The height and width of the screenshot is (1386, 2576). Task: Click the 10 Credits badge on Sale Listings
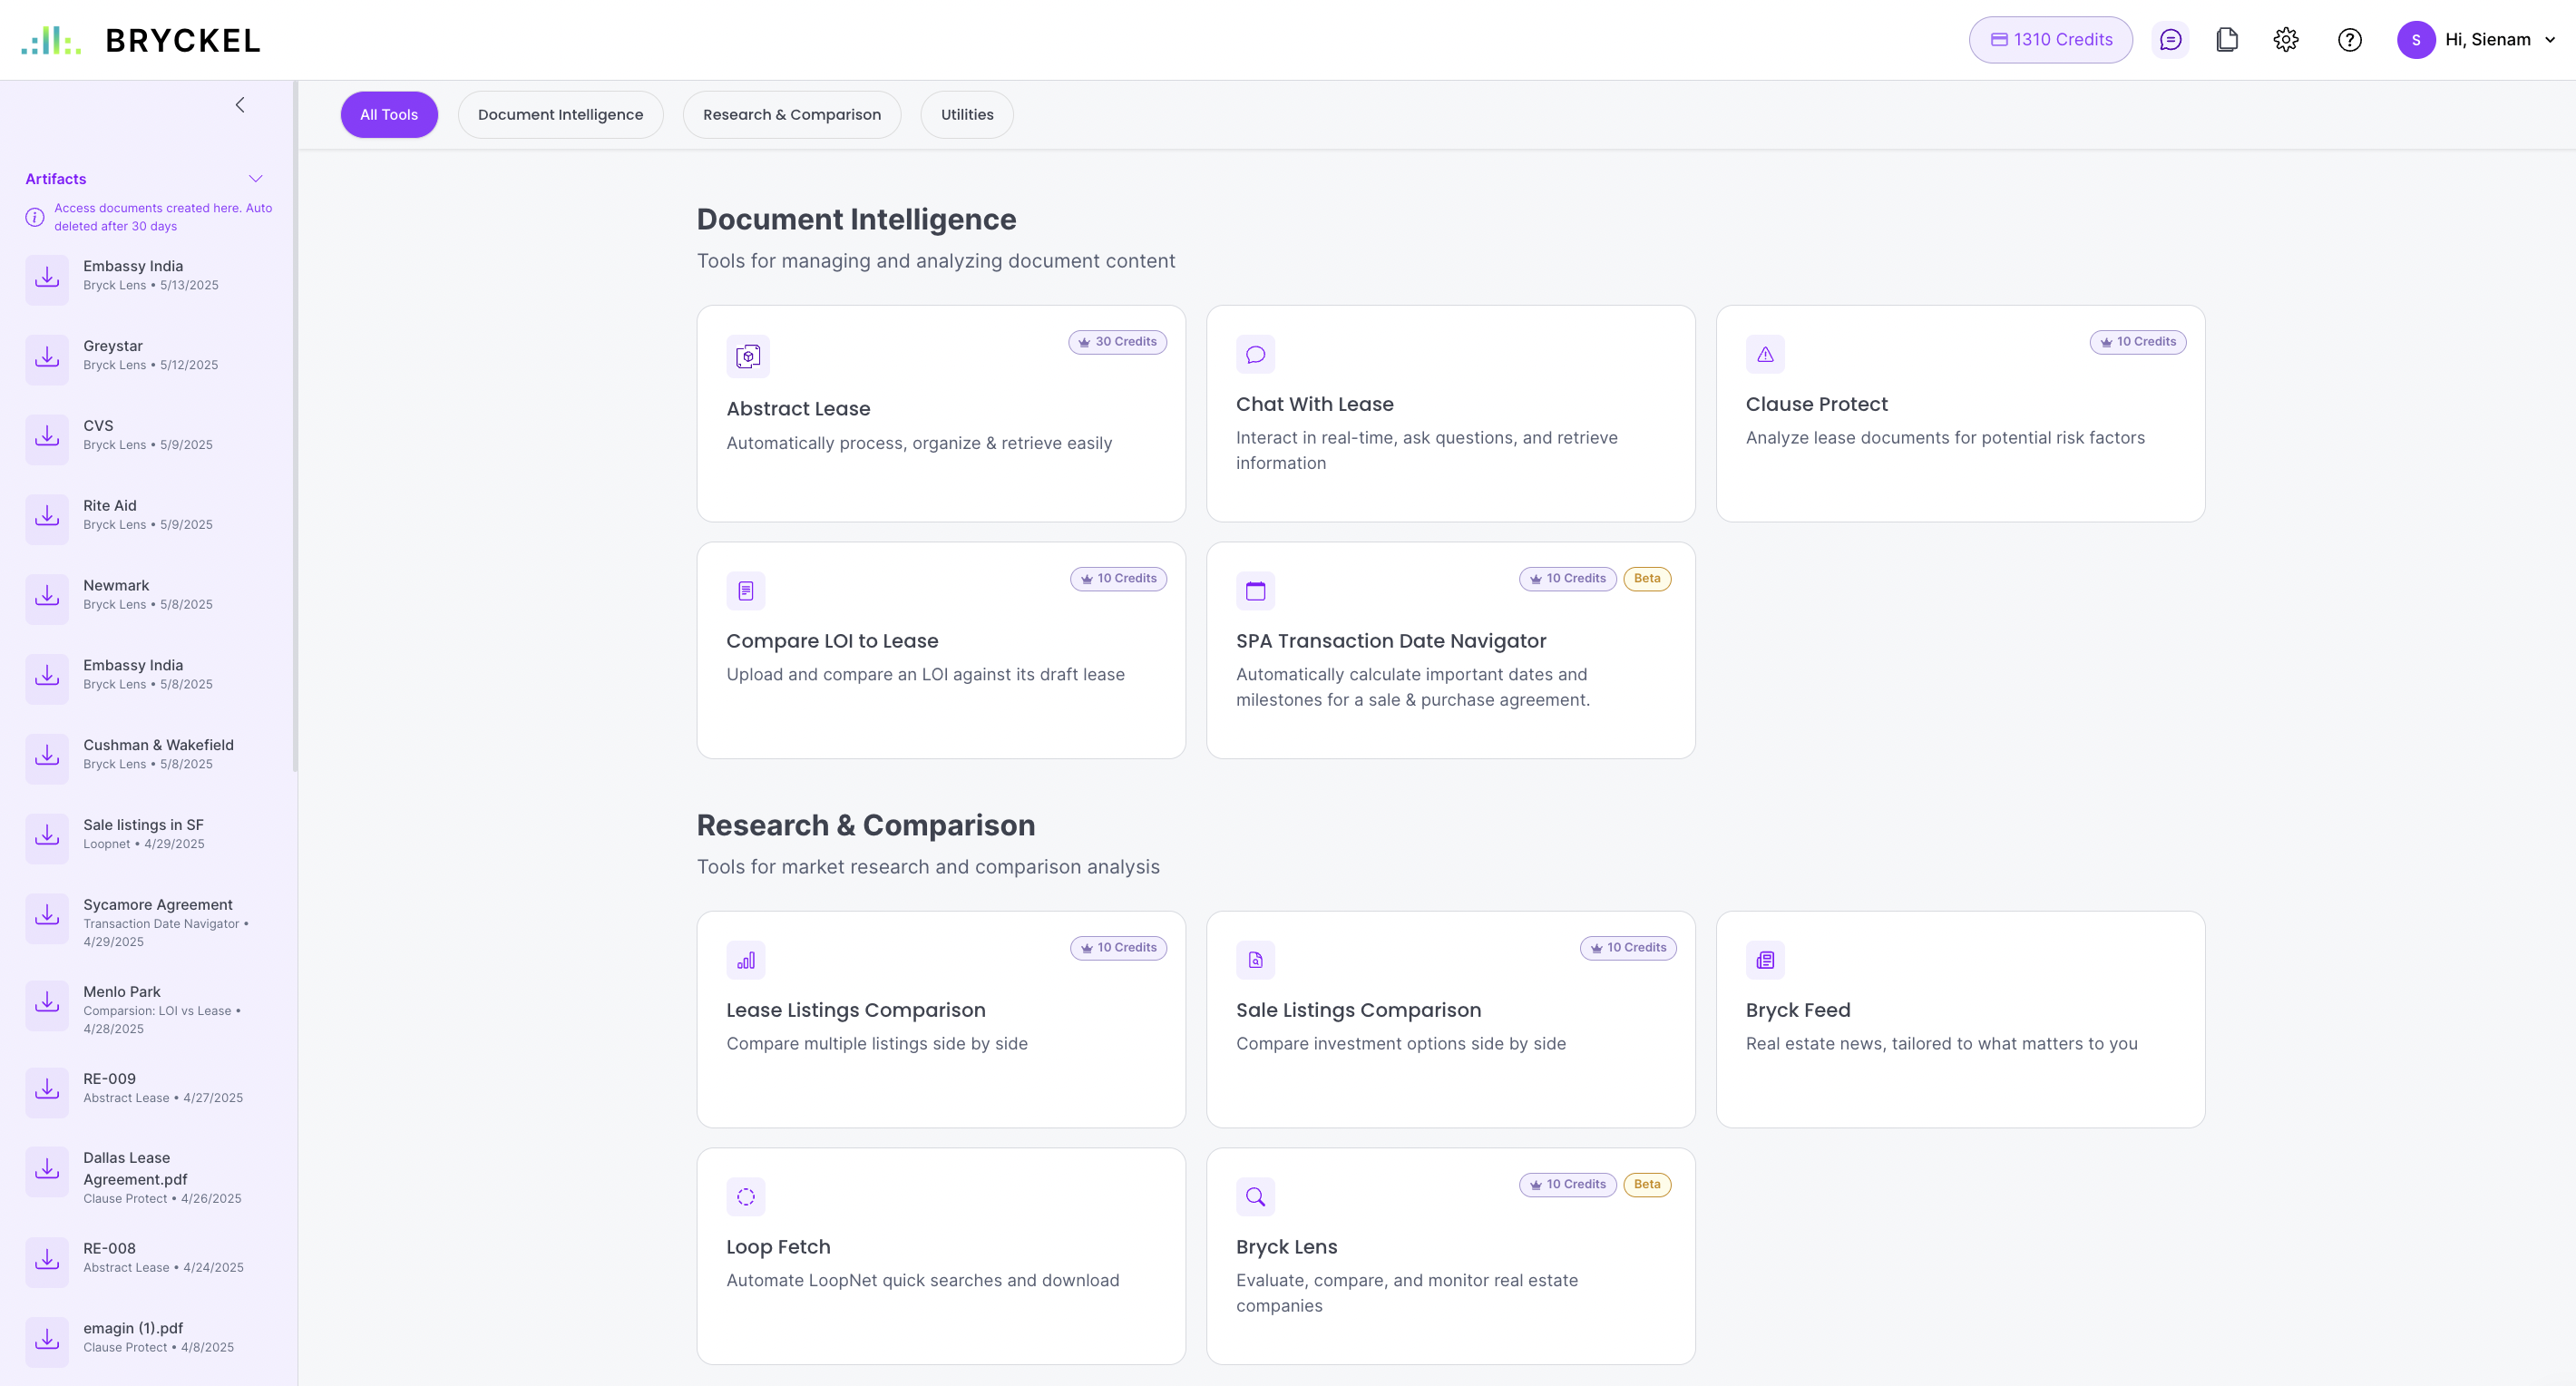(1628, 948)
